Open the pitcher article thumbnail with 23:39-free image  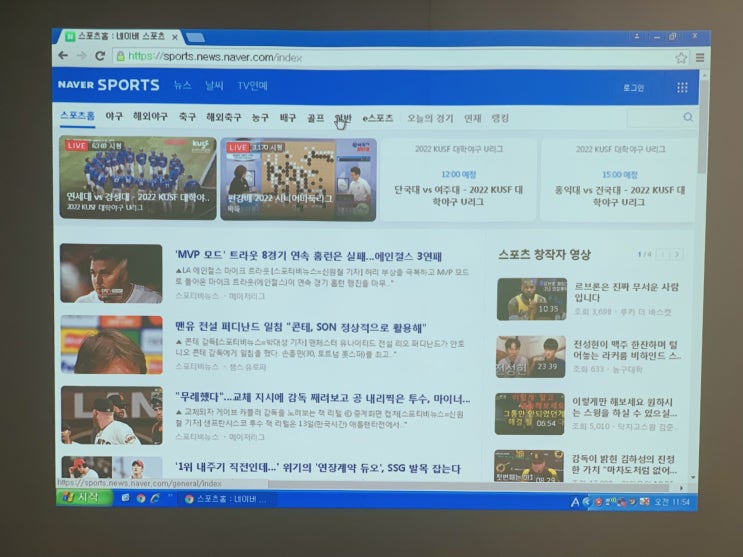click(112, 415)
